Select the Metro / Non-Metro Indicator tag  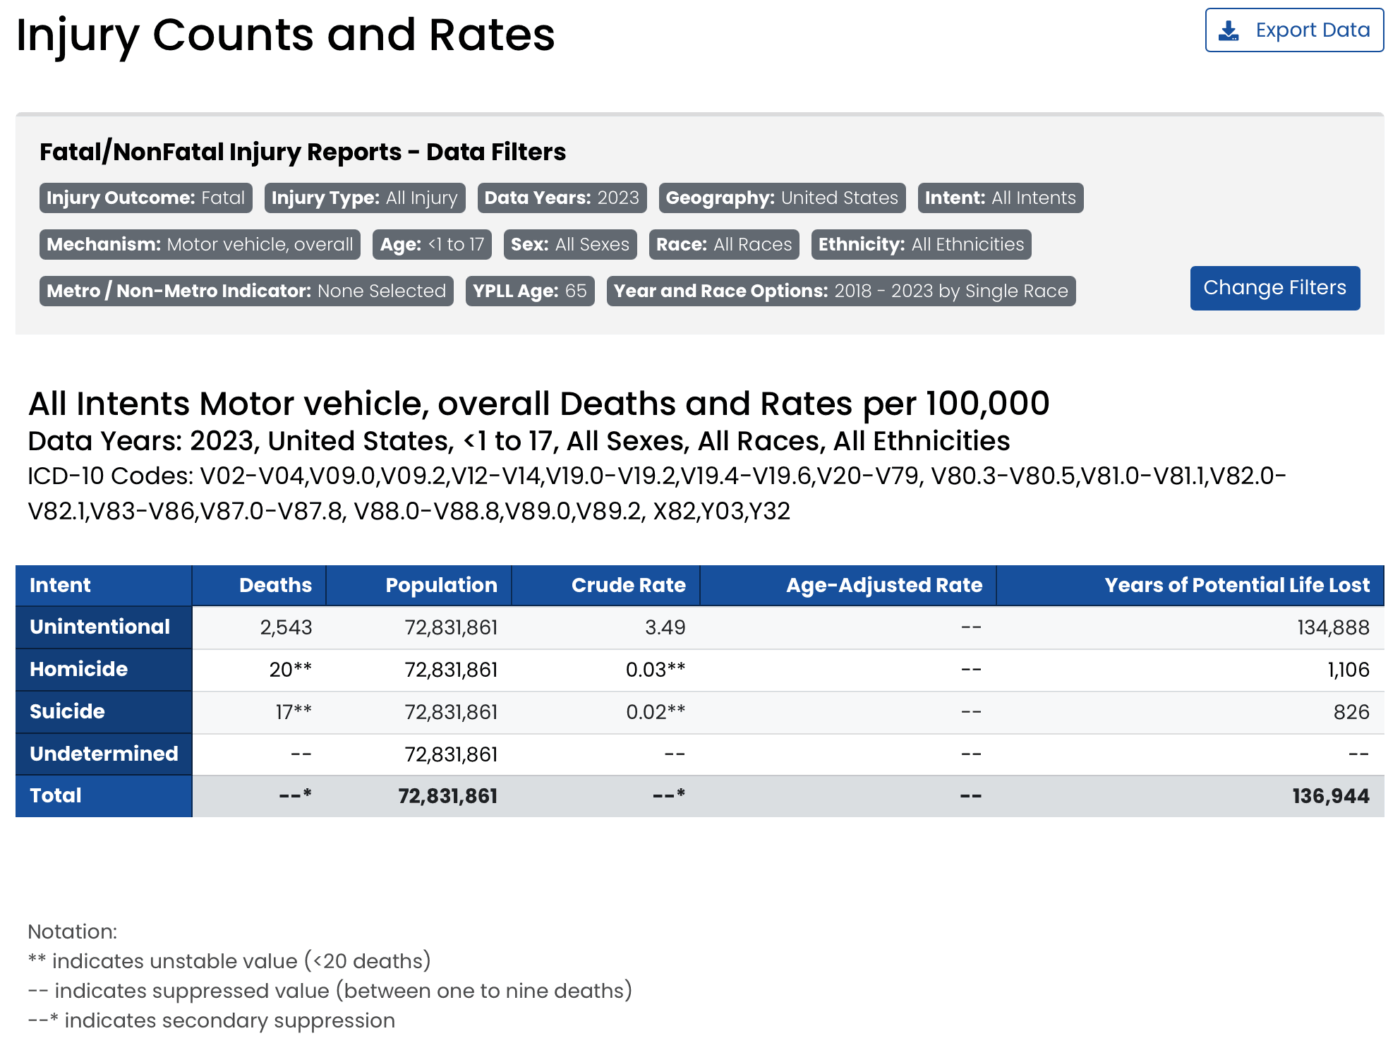(246, 291)
